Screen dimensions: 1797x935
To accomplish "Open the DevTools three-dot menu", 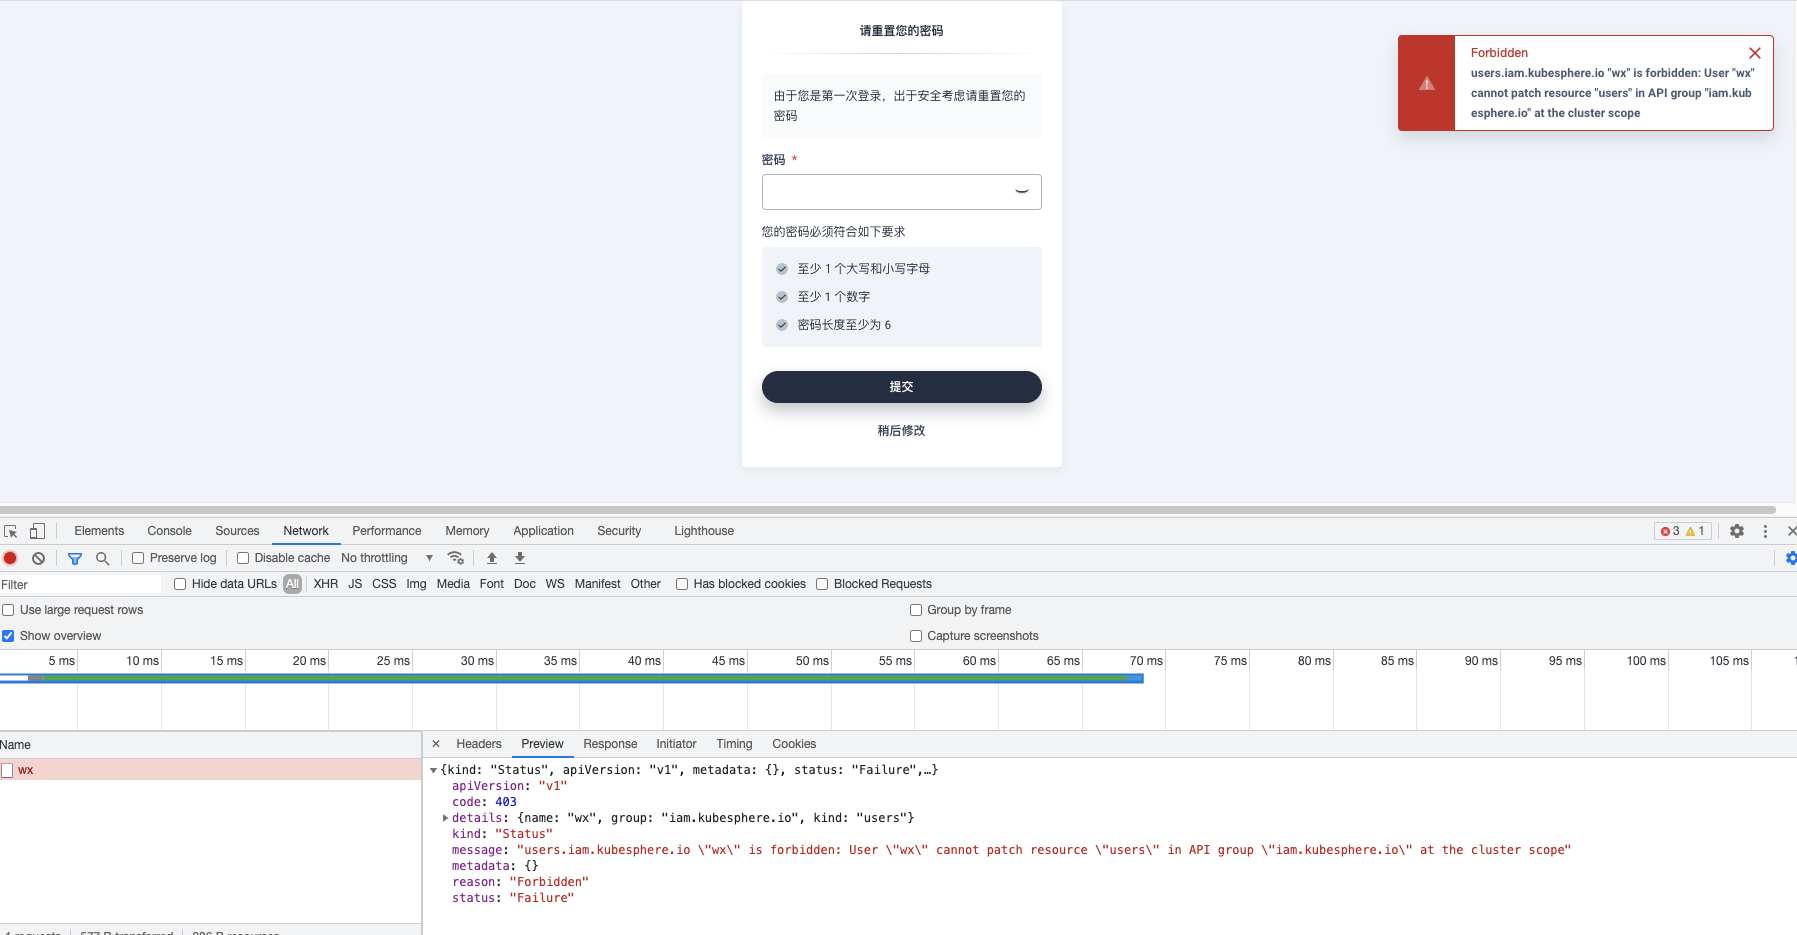I will pos(1765,531).
